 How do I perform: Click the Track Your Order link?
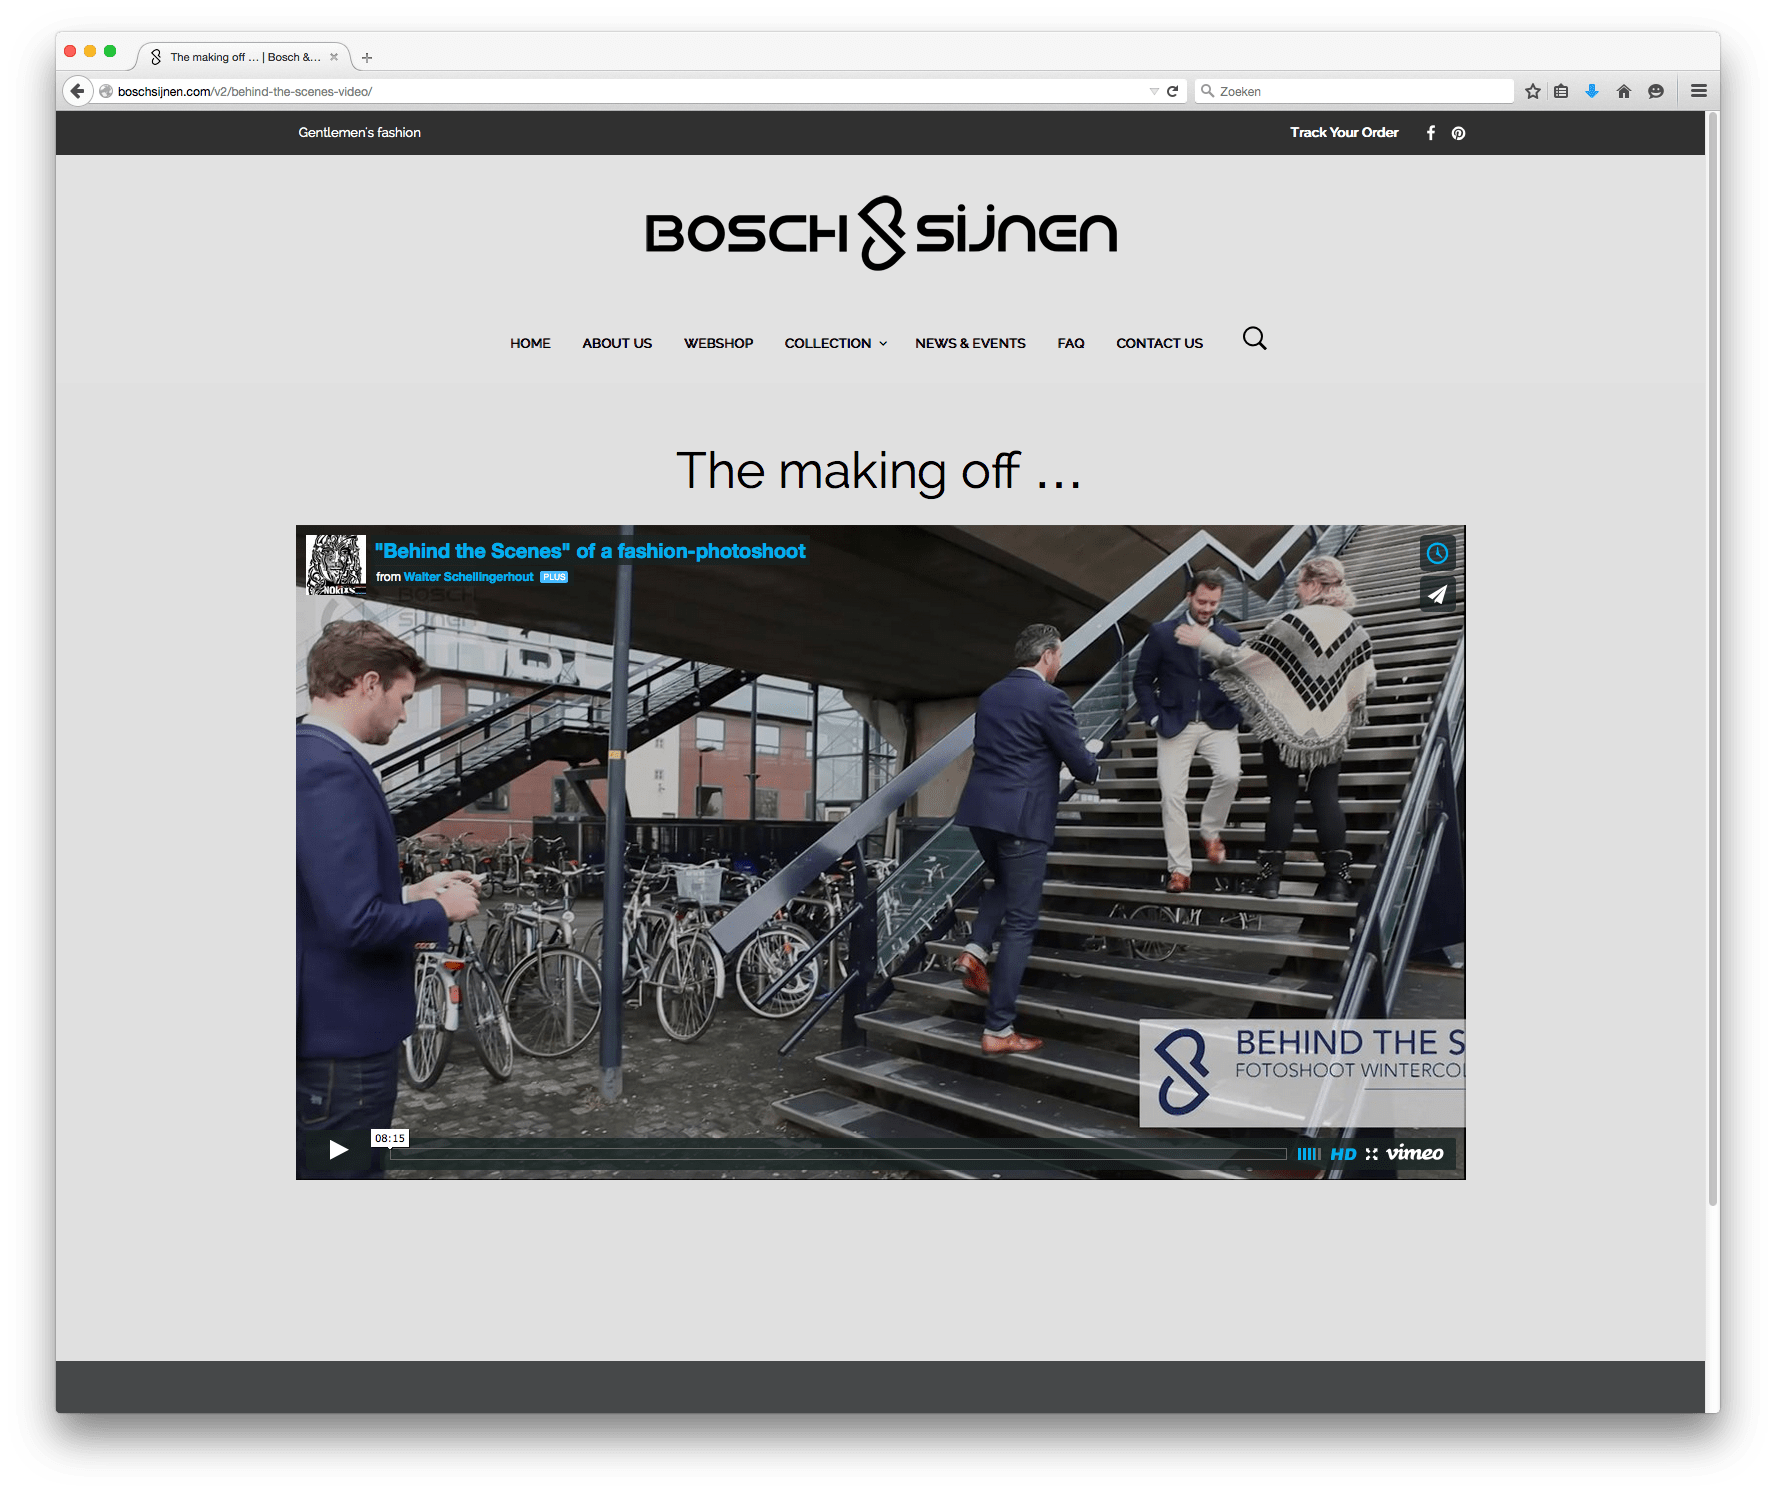click(x=1344, y=132)
